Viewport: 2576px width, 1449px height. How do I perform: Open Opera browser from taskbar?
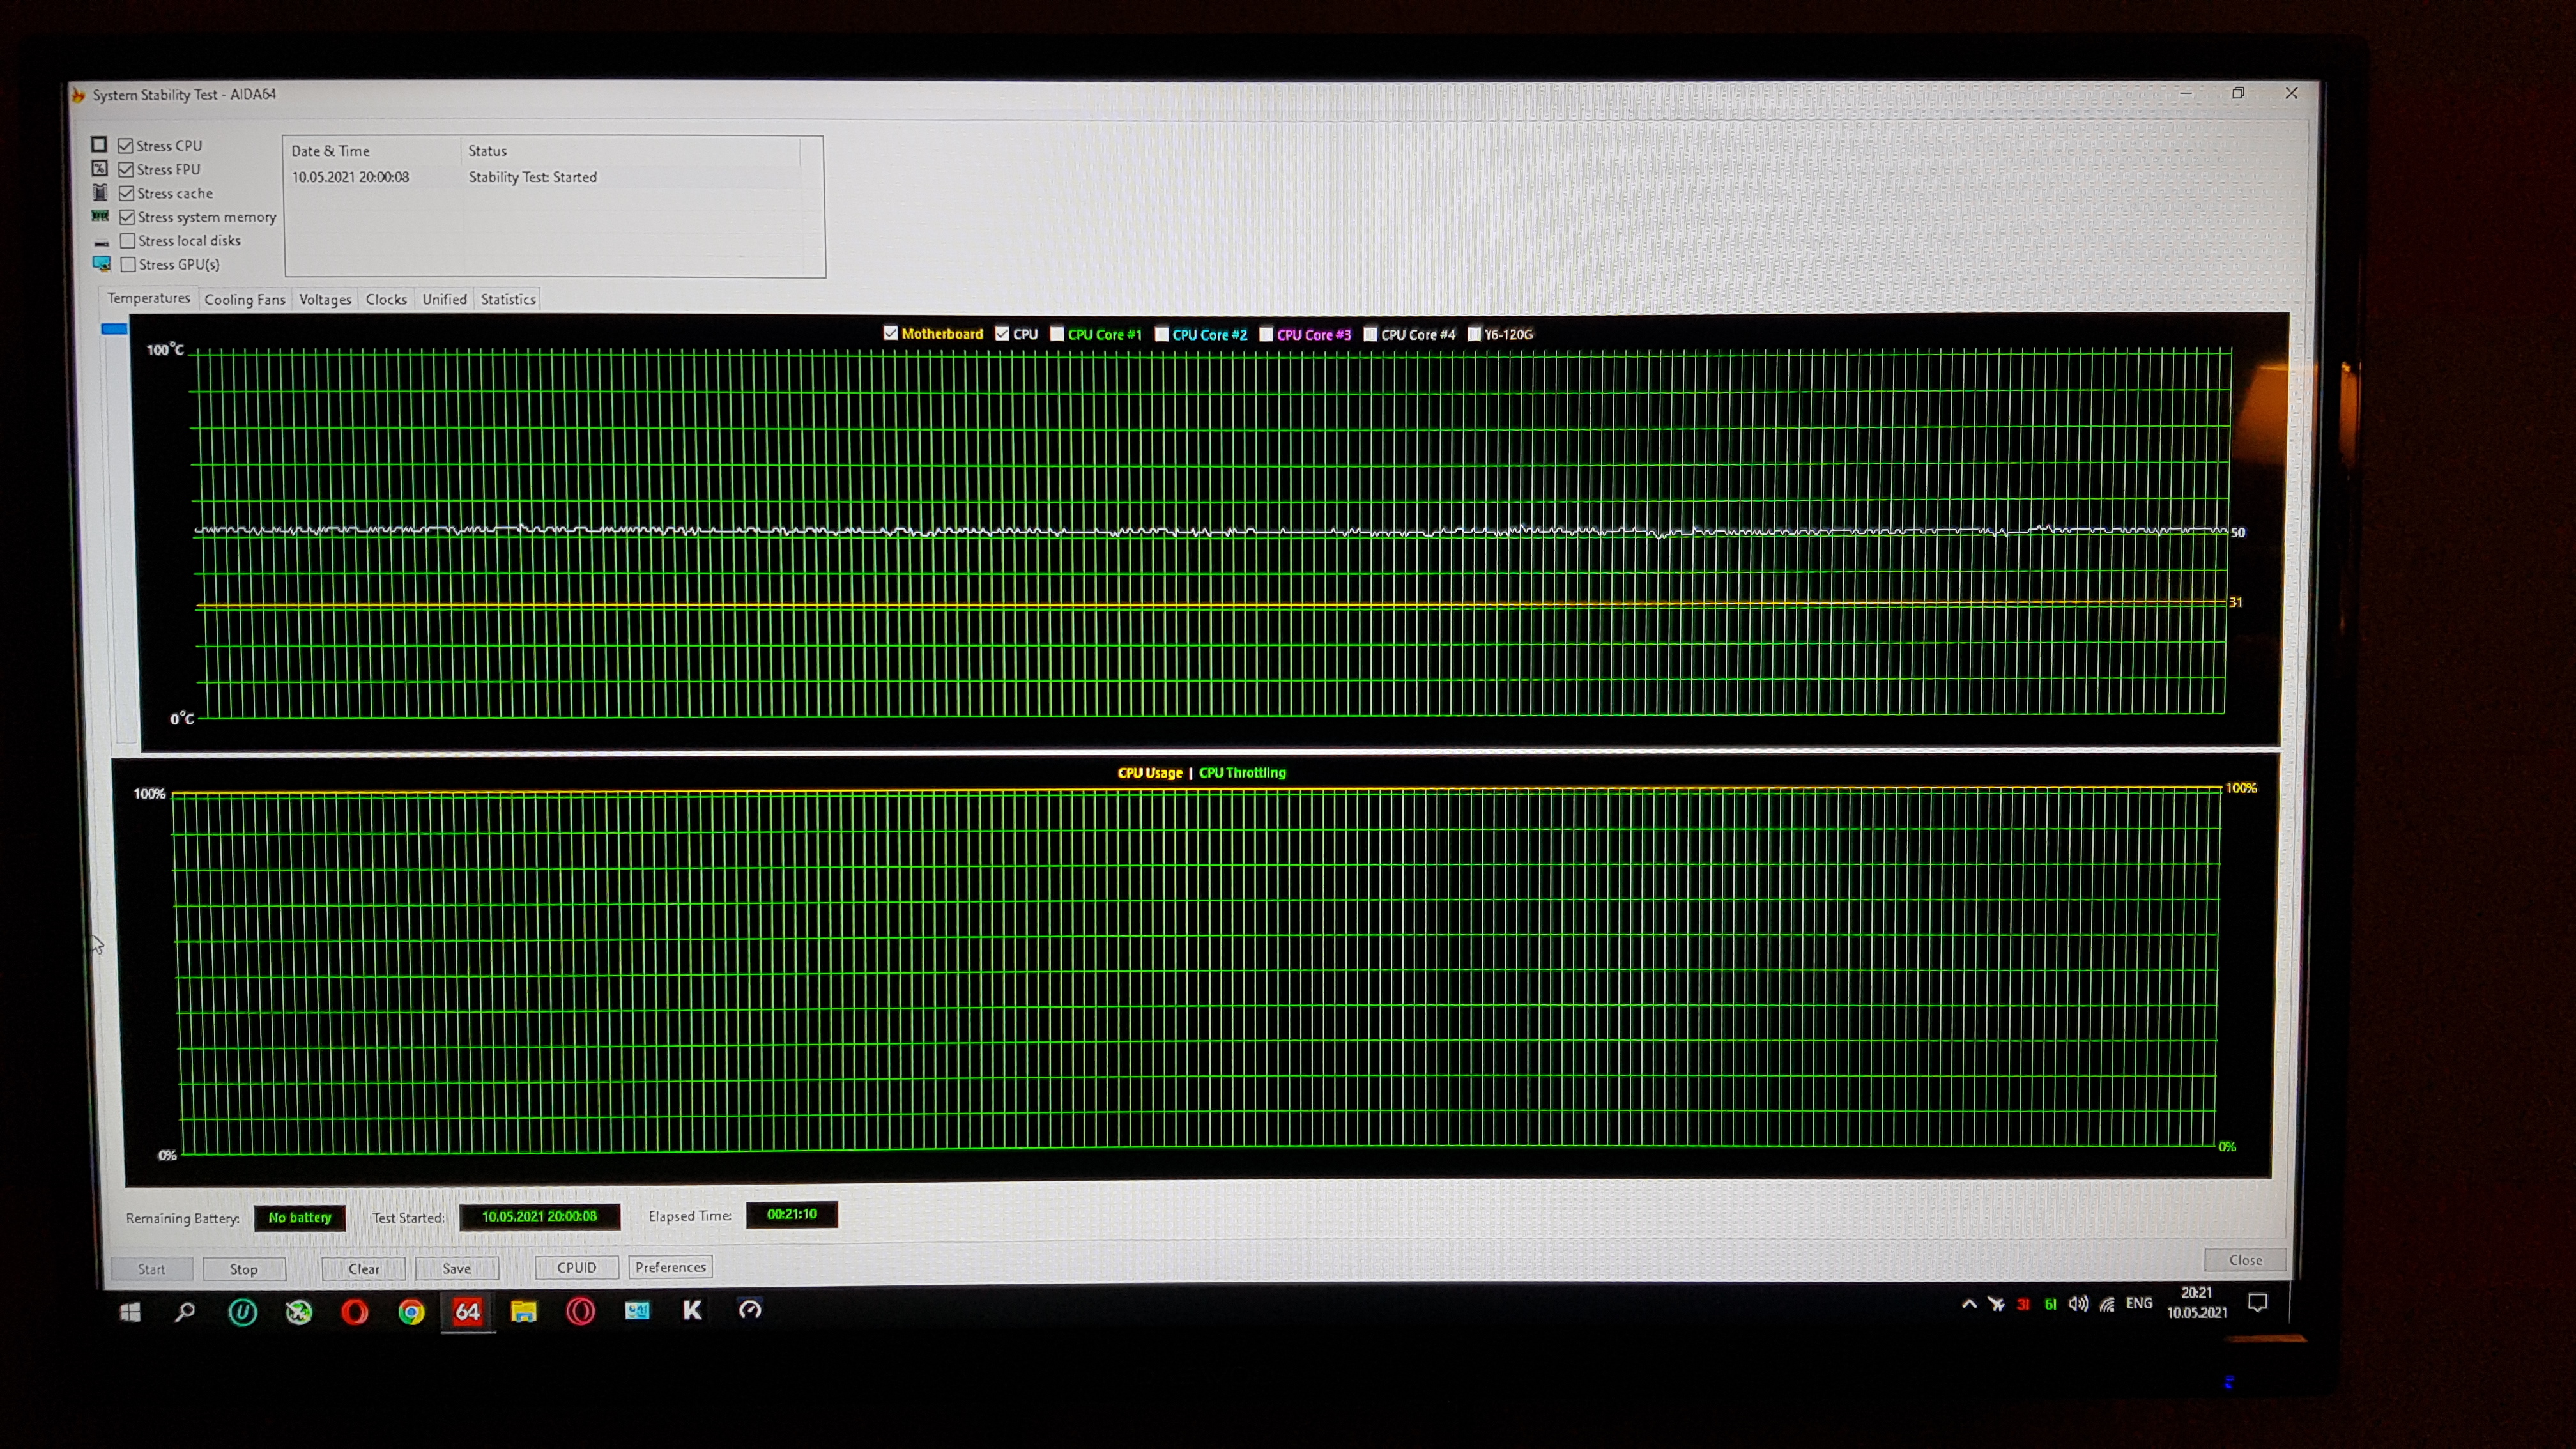354,1312
